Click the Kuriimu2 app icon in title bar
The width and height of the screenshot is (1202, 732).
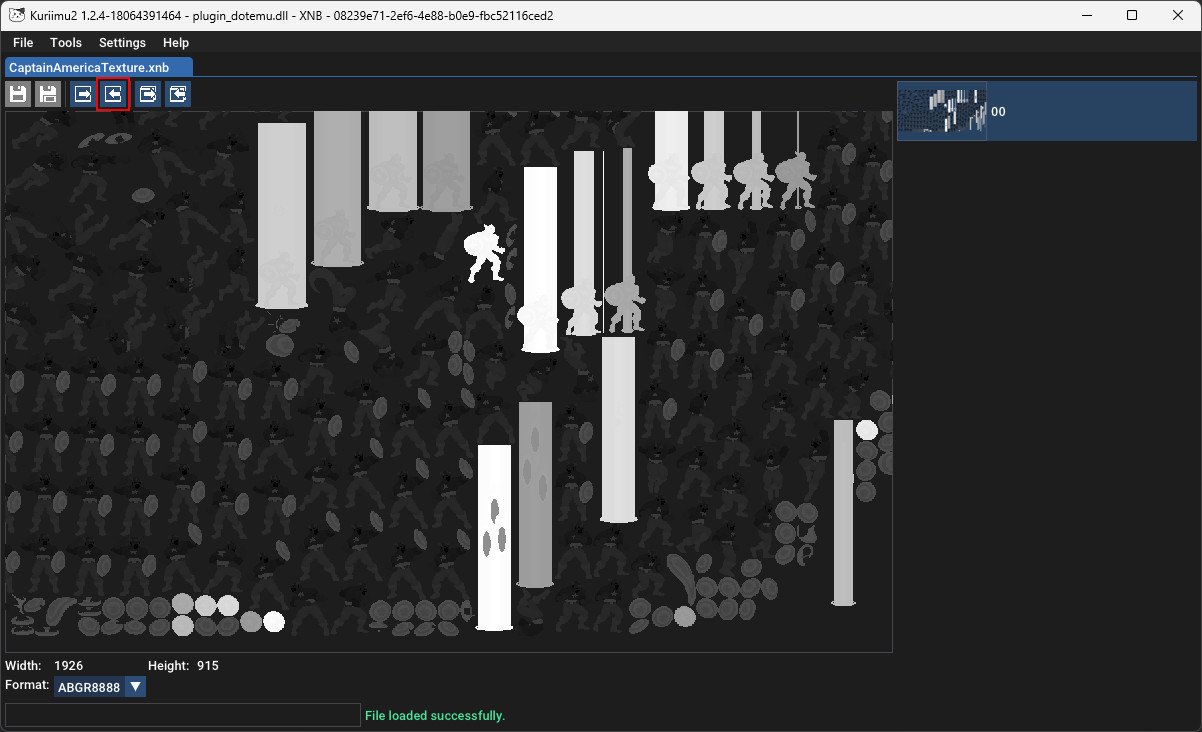click(x=17, y=16)
